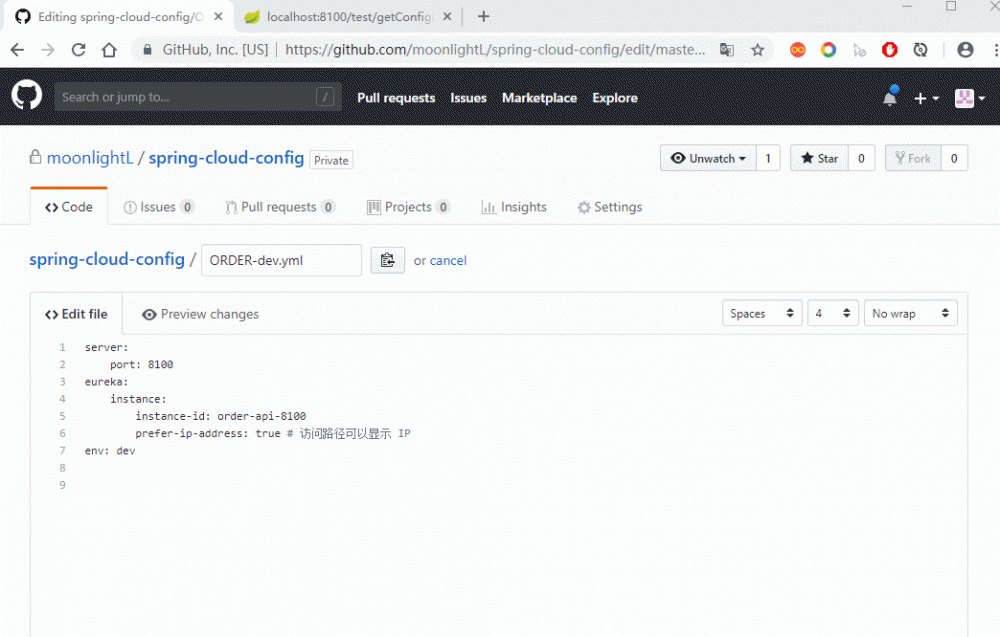Click the GitHub Octocat logo

click(x=26, y=96)
